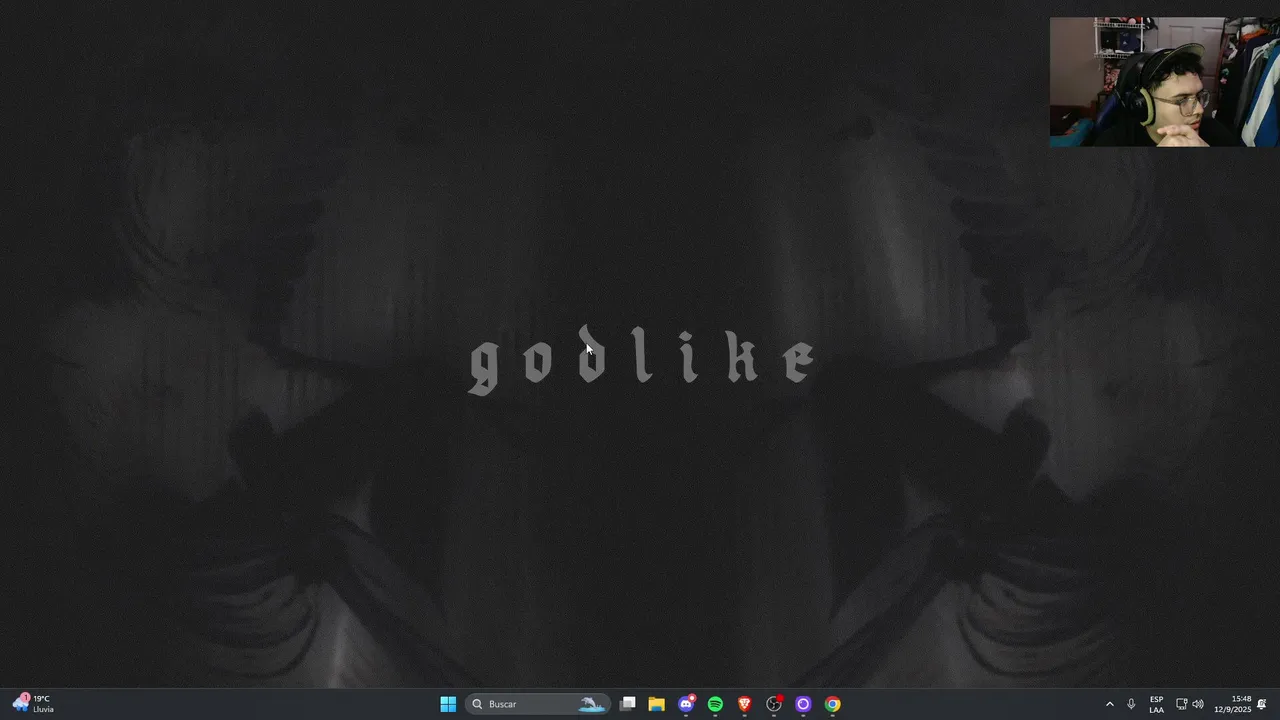Click the microphone icon in system tray

pos(1131,704)
